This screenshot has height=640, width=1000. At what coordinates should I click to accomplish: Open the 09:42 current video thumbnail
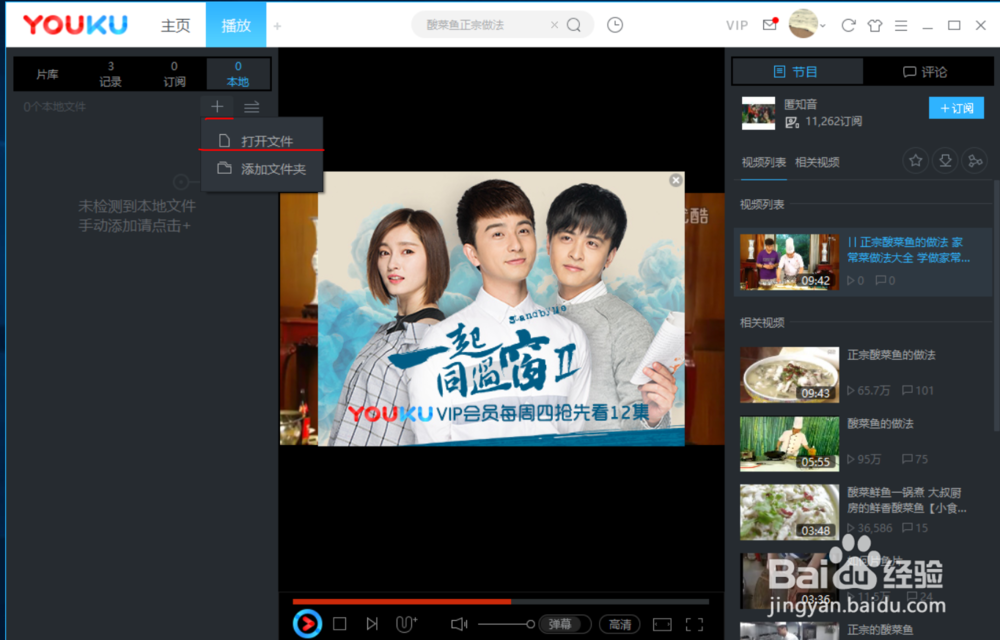pyautogui.click(x=790, y=262)
